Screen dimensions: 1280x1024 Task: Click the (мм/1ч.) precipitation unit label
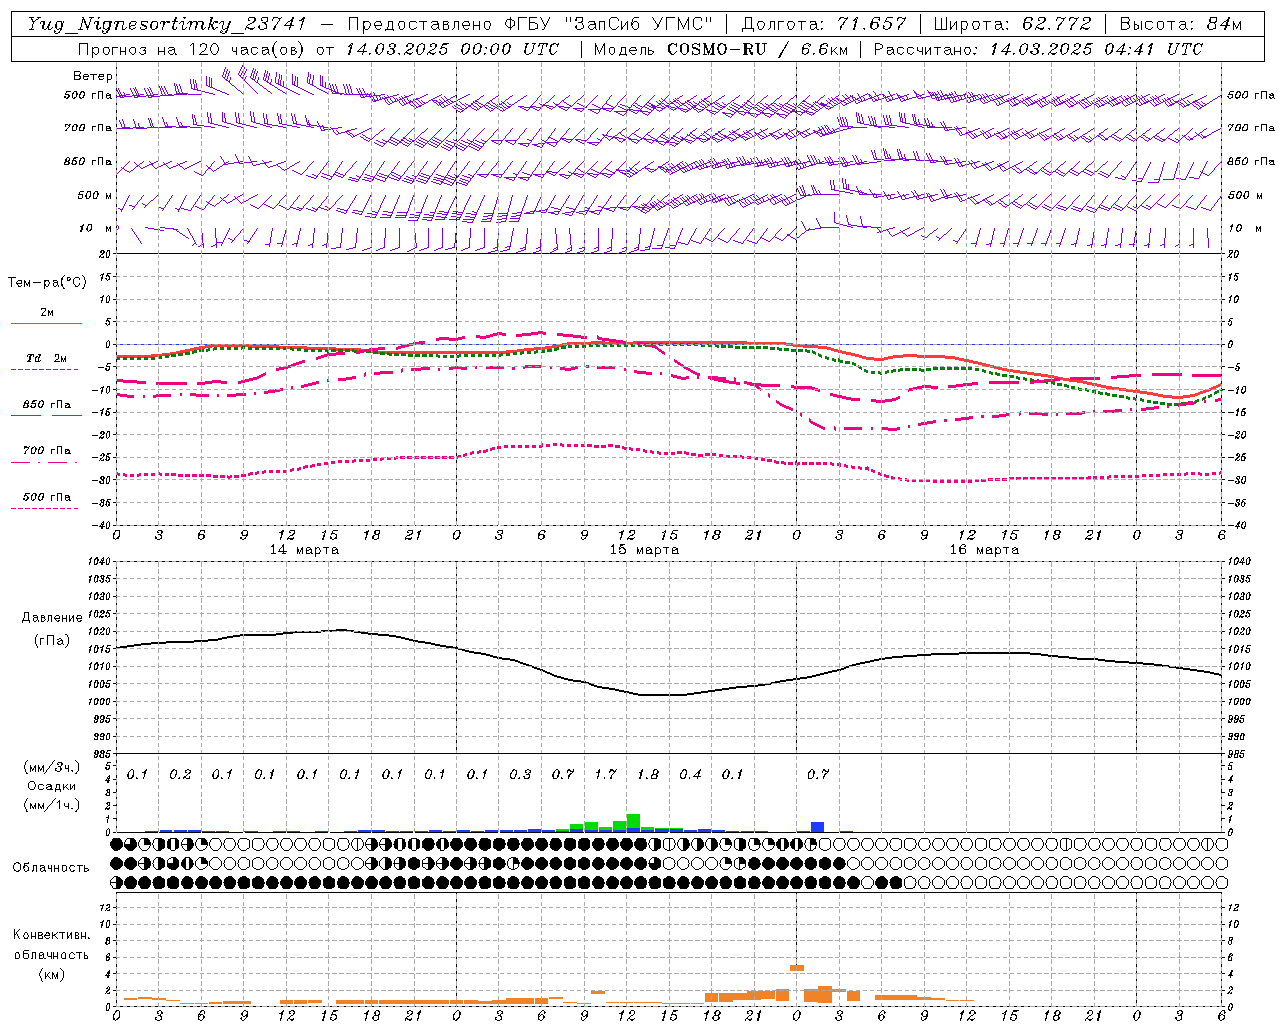click(52, 805)
